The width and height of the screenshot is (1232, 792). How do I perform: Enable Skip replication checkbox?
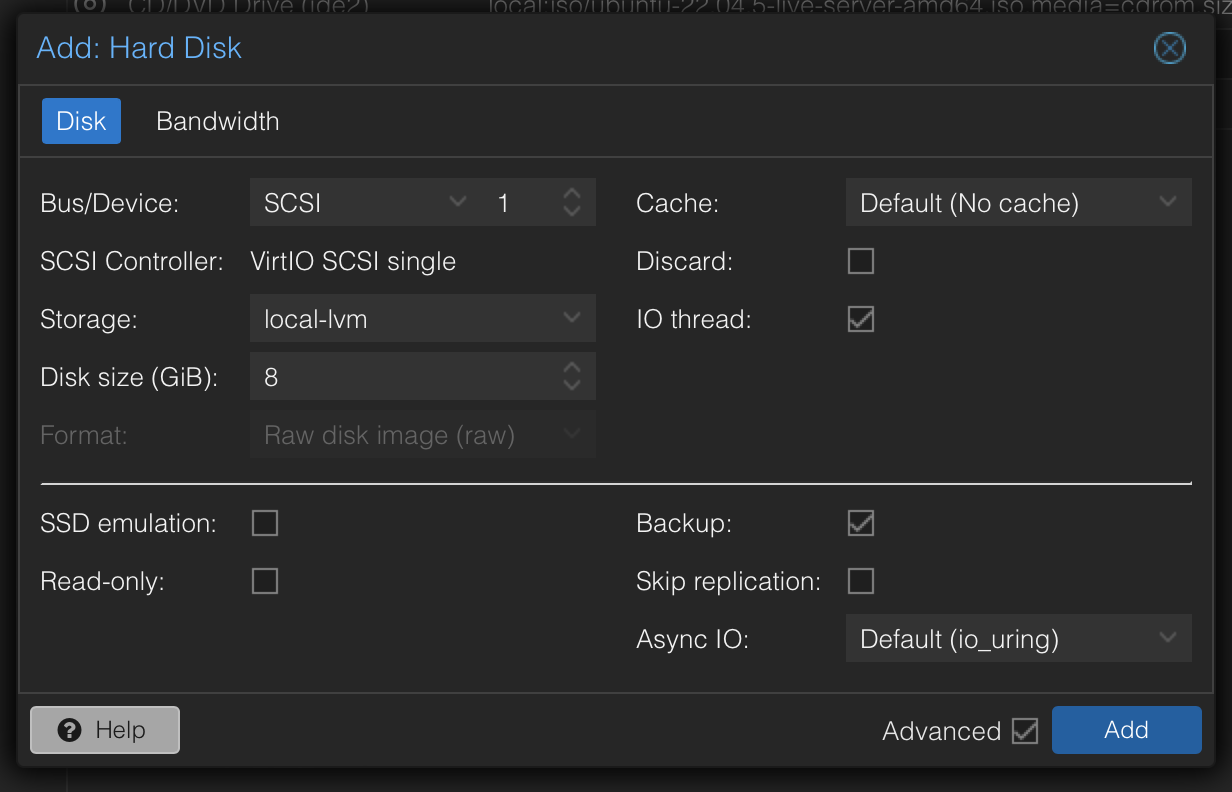pos(860,581)
